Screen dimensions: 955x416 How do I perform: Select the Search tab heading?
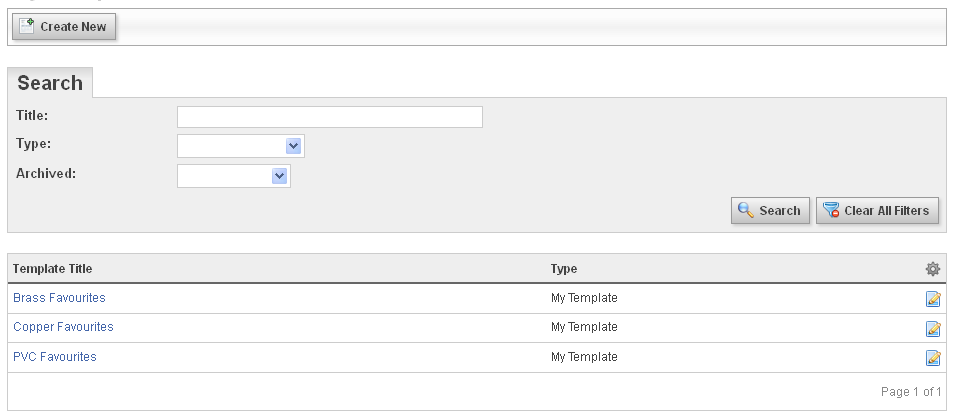50,82
